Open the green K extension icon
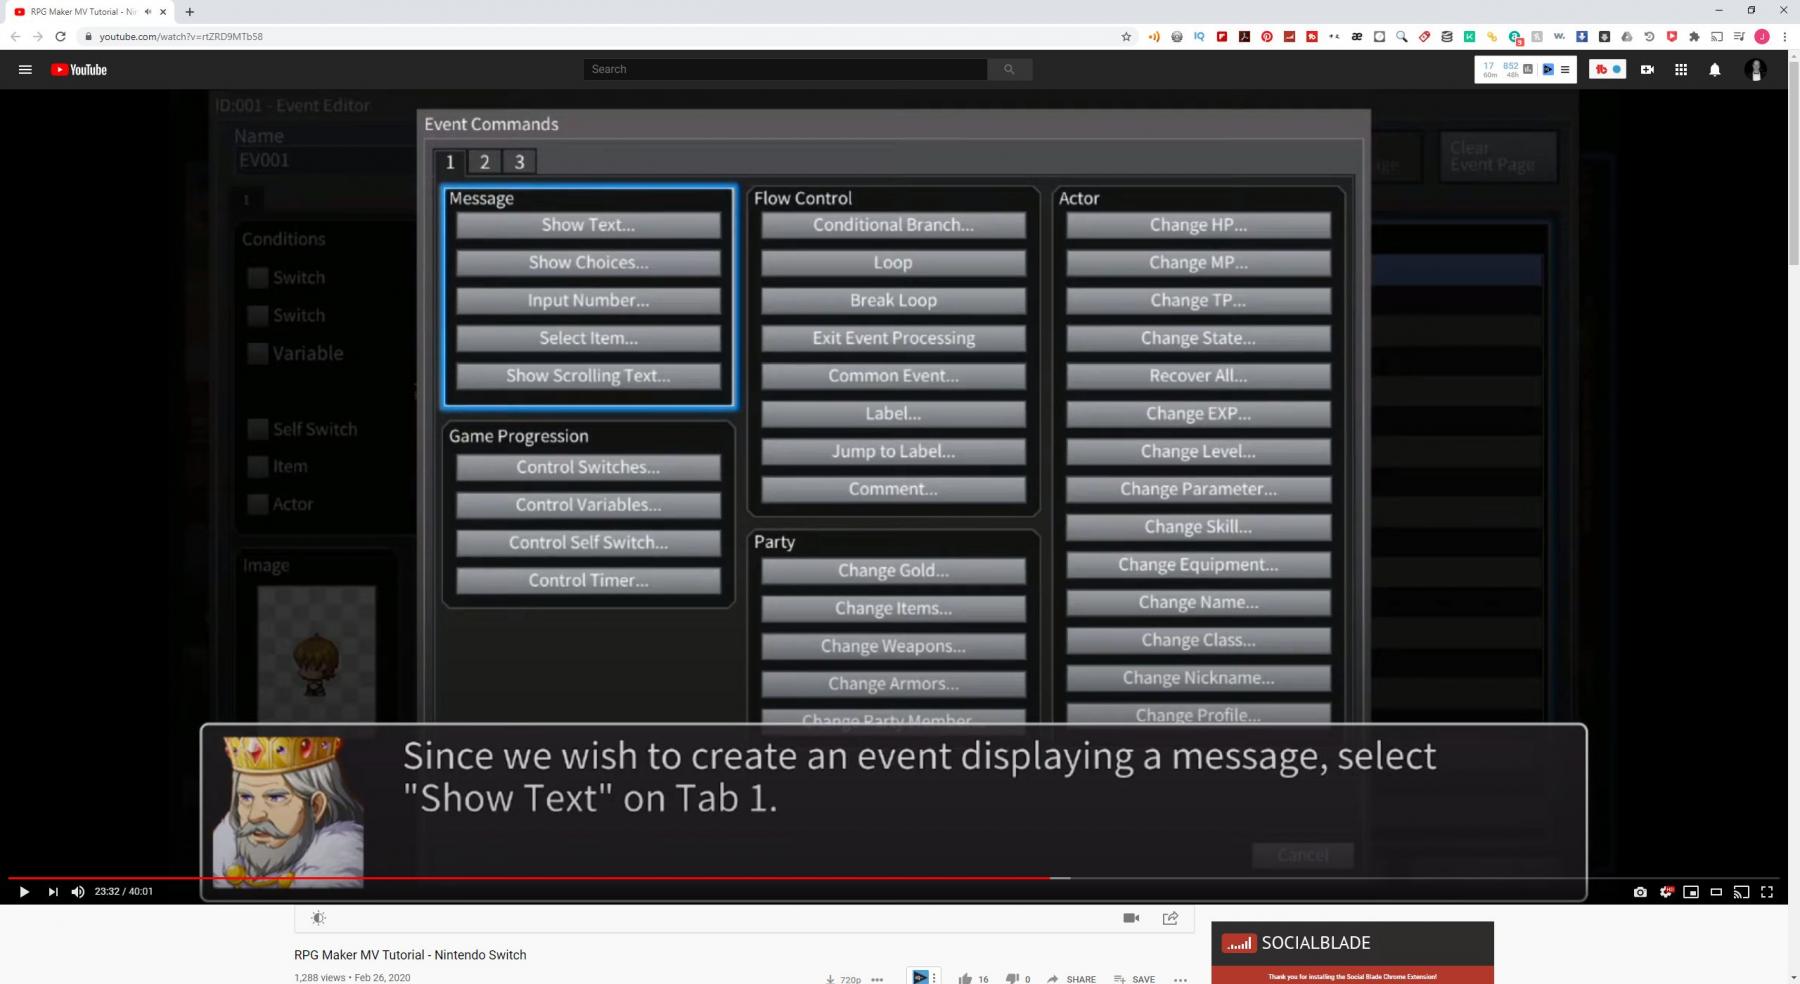This screenshot has width=1800, height=984. pyautogui.click(x=1469, y=36)
